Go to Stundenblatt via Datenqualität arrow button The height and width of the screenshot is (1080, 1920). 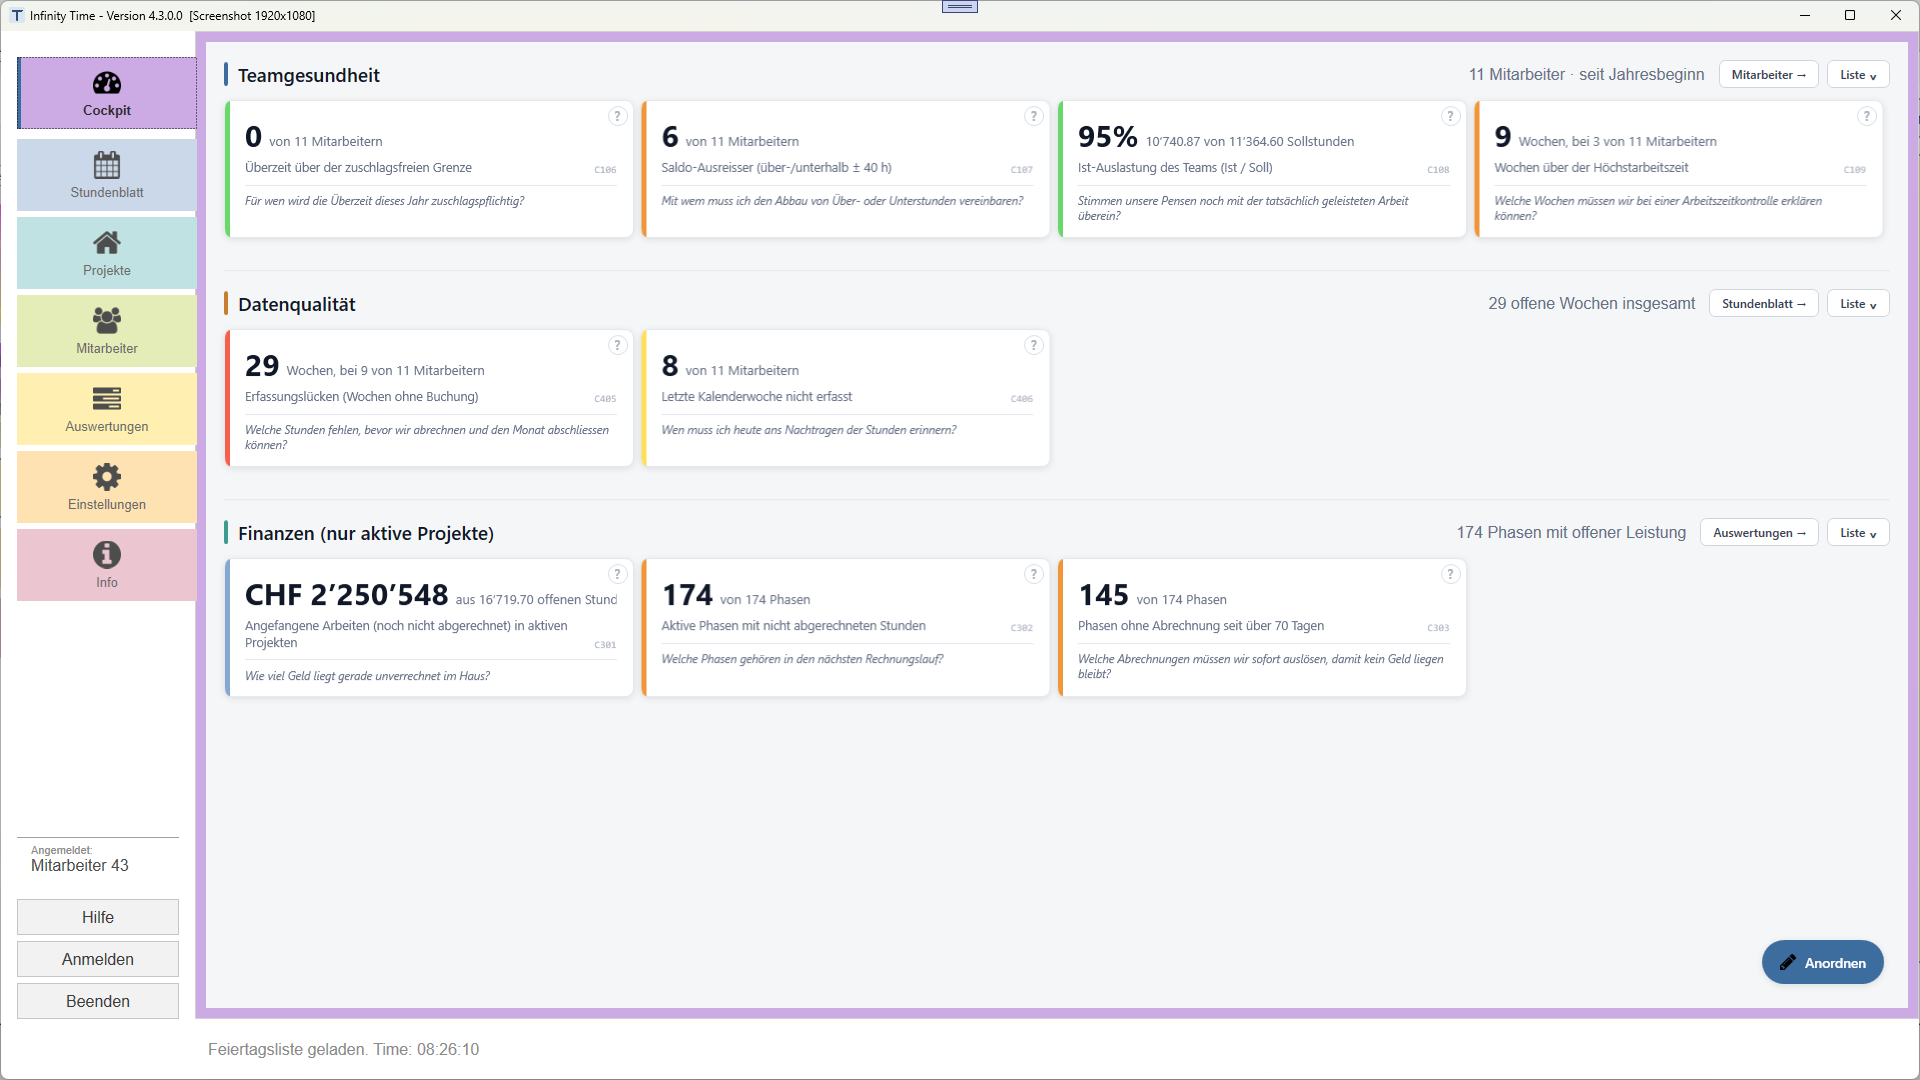click(1763, 304)
